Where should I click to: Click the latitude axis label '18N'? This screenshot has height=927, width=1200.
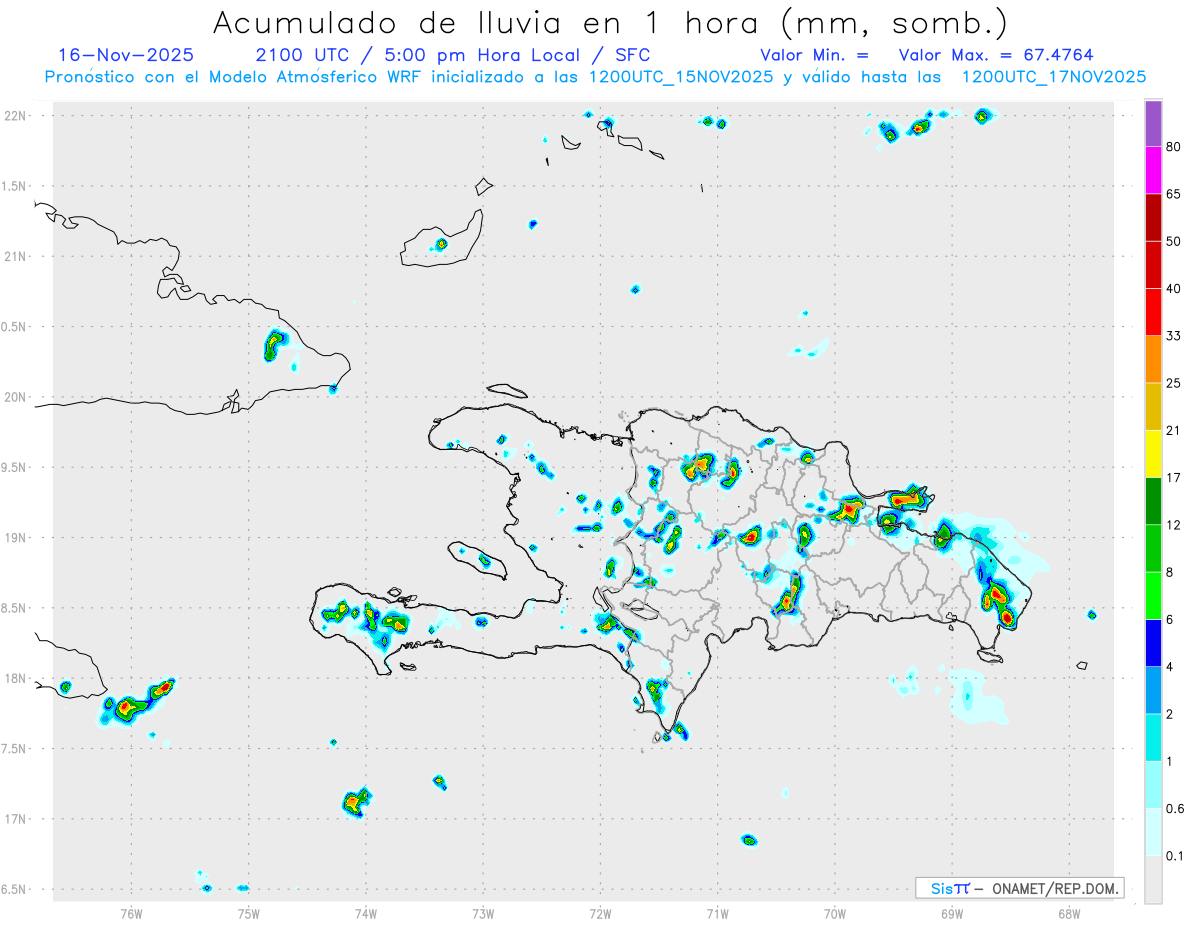[15, 678]
